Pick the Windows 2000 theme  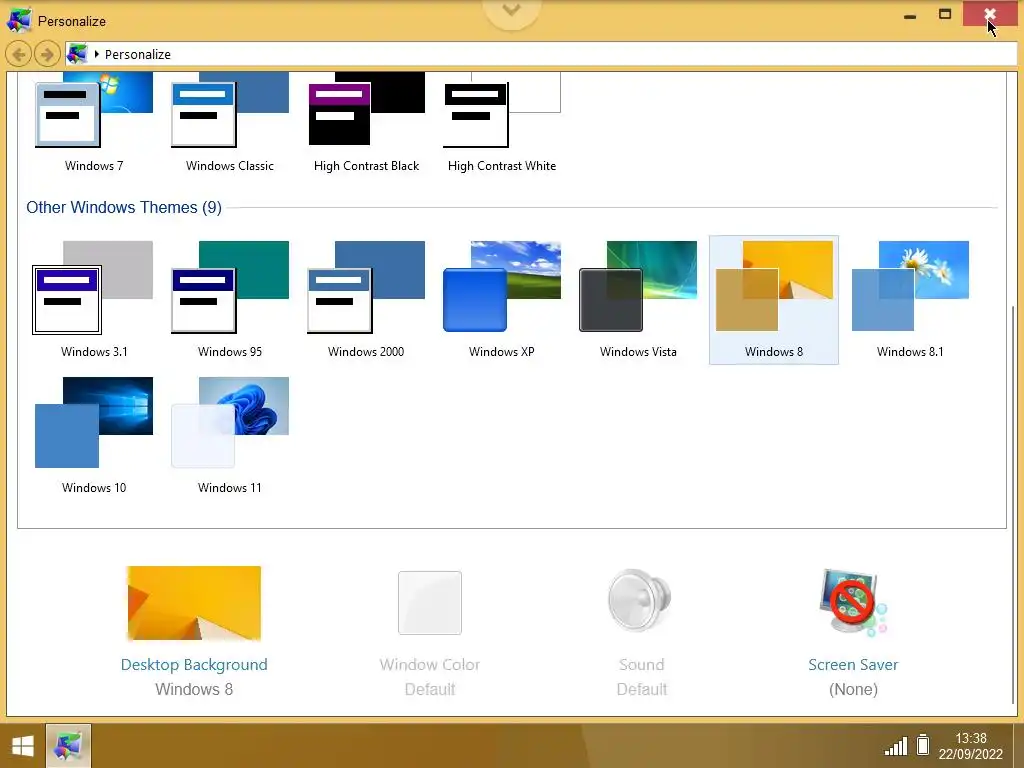click(366, 300)
